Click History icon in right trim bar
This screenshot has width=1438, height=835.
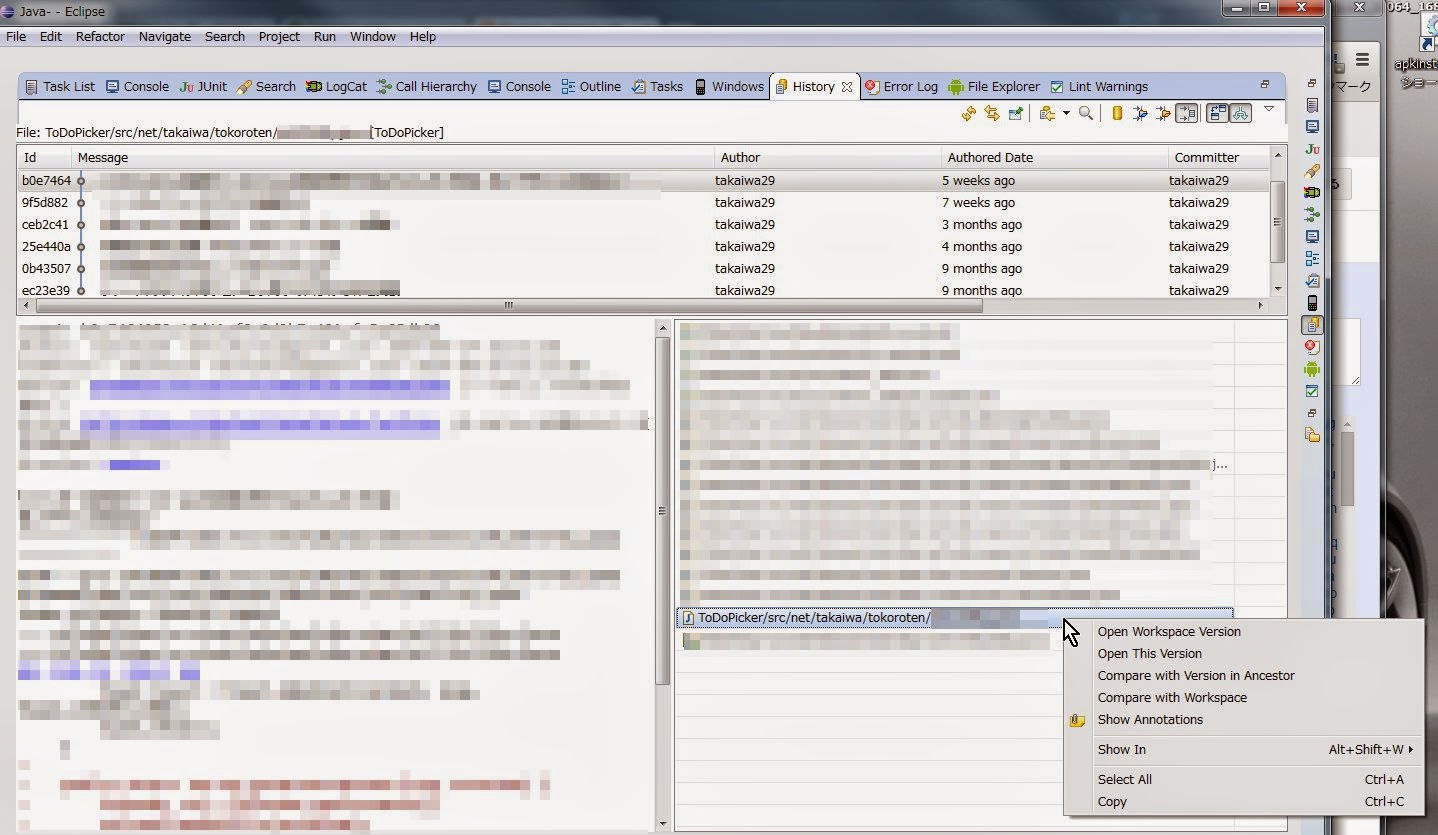[x=1312, y=324]
